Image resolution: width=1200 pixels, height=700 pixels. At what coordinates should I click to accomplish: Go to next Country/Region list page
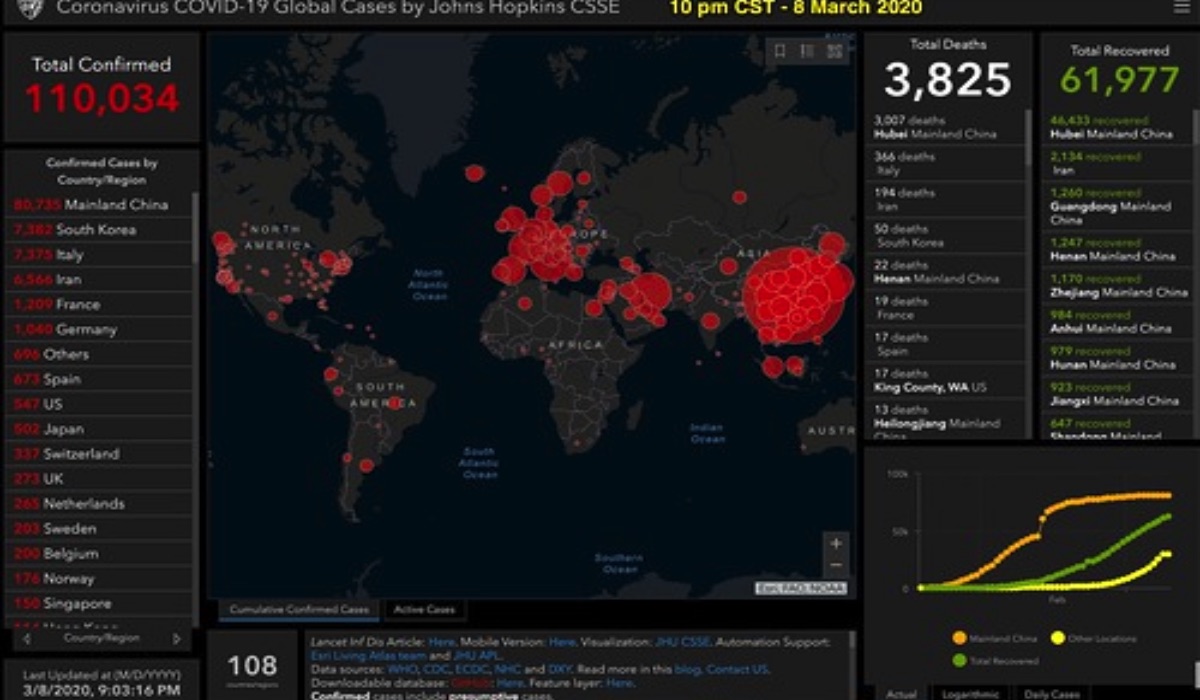coord(177,638)
